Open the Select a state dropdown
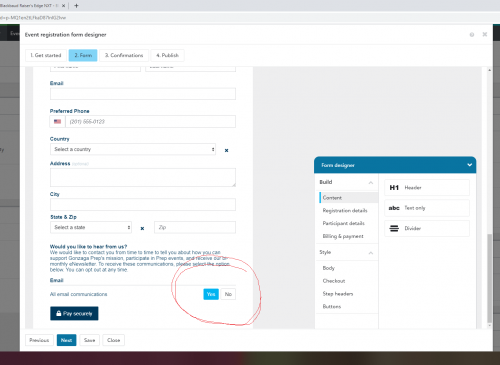This screenshot has width=500, height=365. click(x=91, y=227)
